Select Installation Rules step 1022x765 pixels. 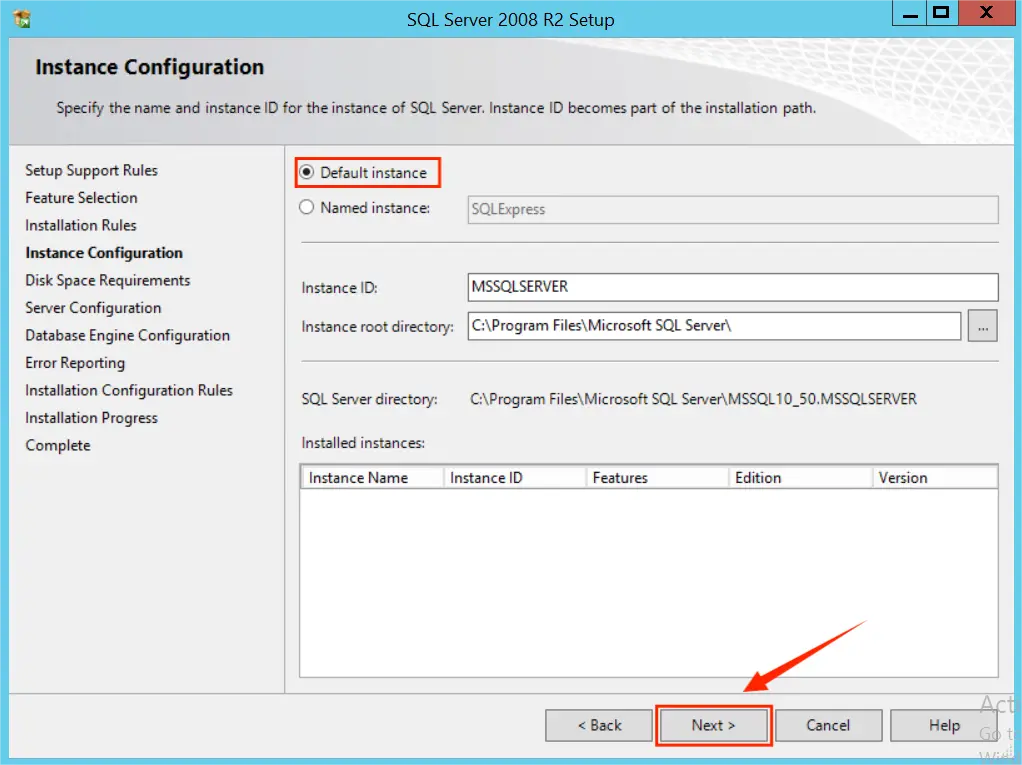click(80, 225)
